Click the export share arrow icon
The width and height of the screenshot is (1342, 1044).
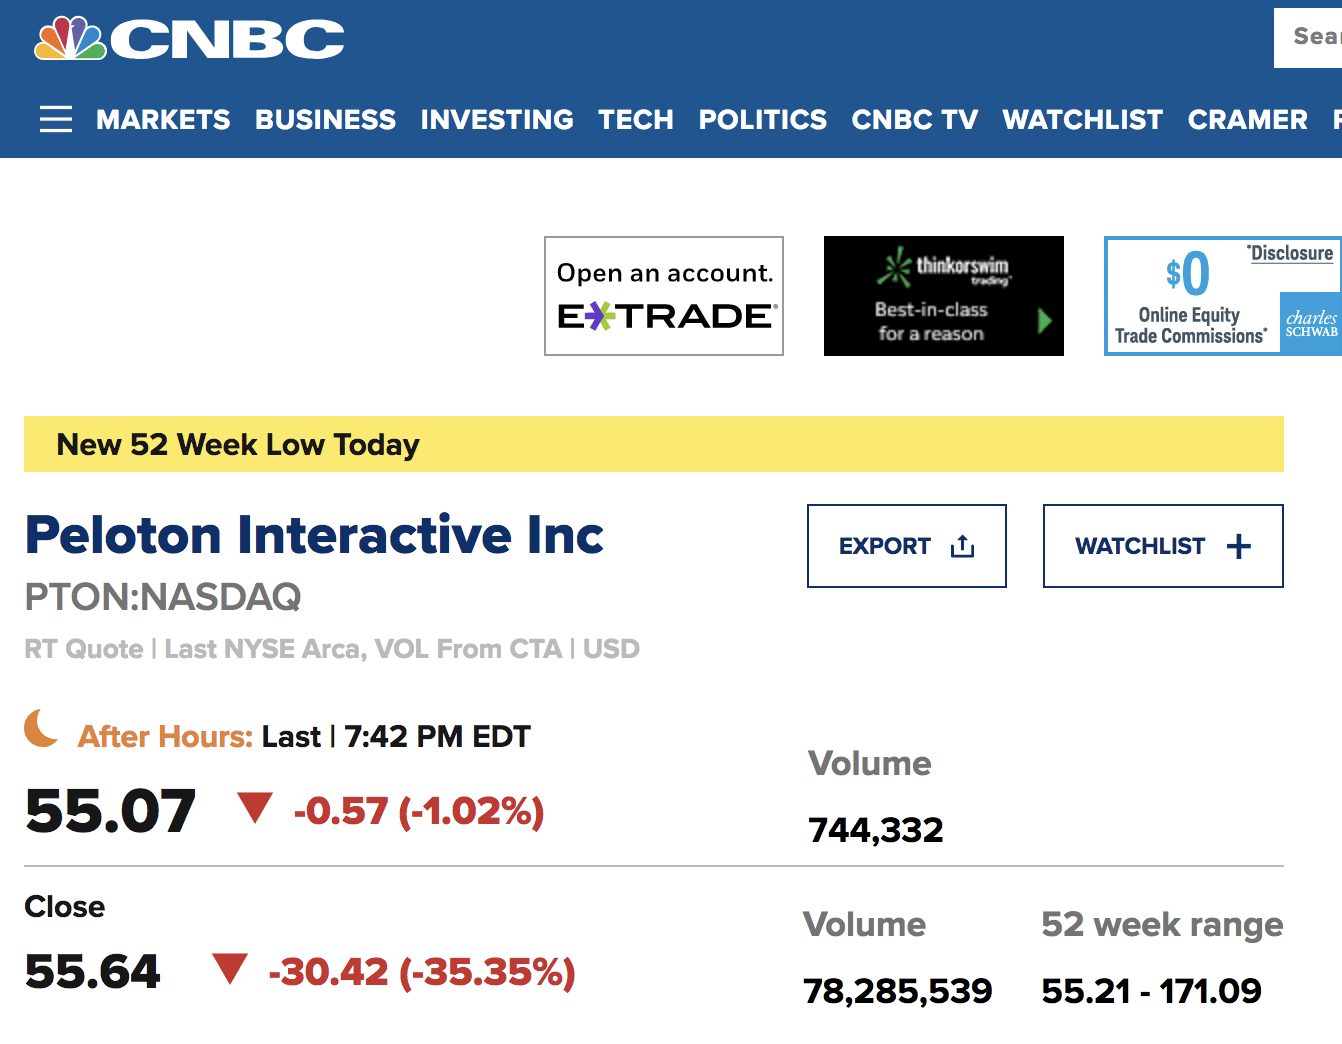tap(962, 546)
